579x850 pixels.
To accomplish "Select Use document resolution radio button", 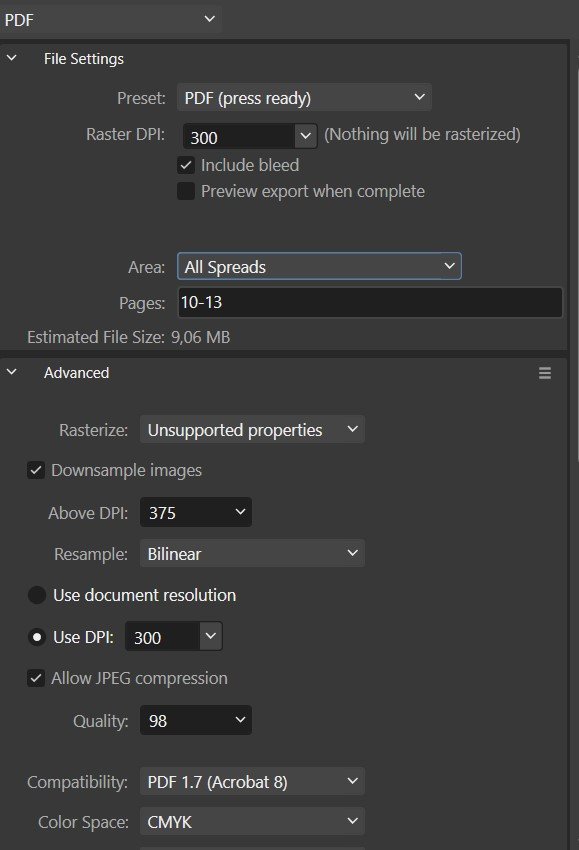I will [36, 595].
